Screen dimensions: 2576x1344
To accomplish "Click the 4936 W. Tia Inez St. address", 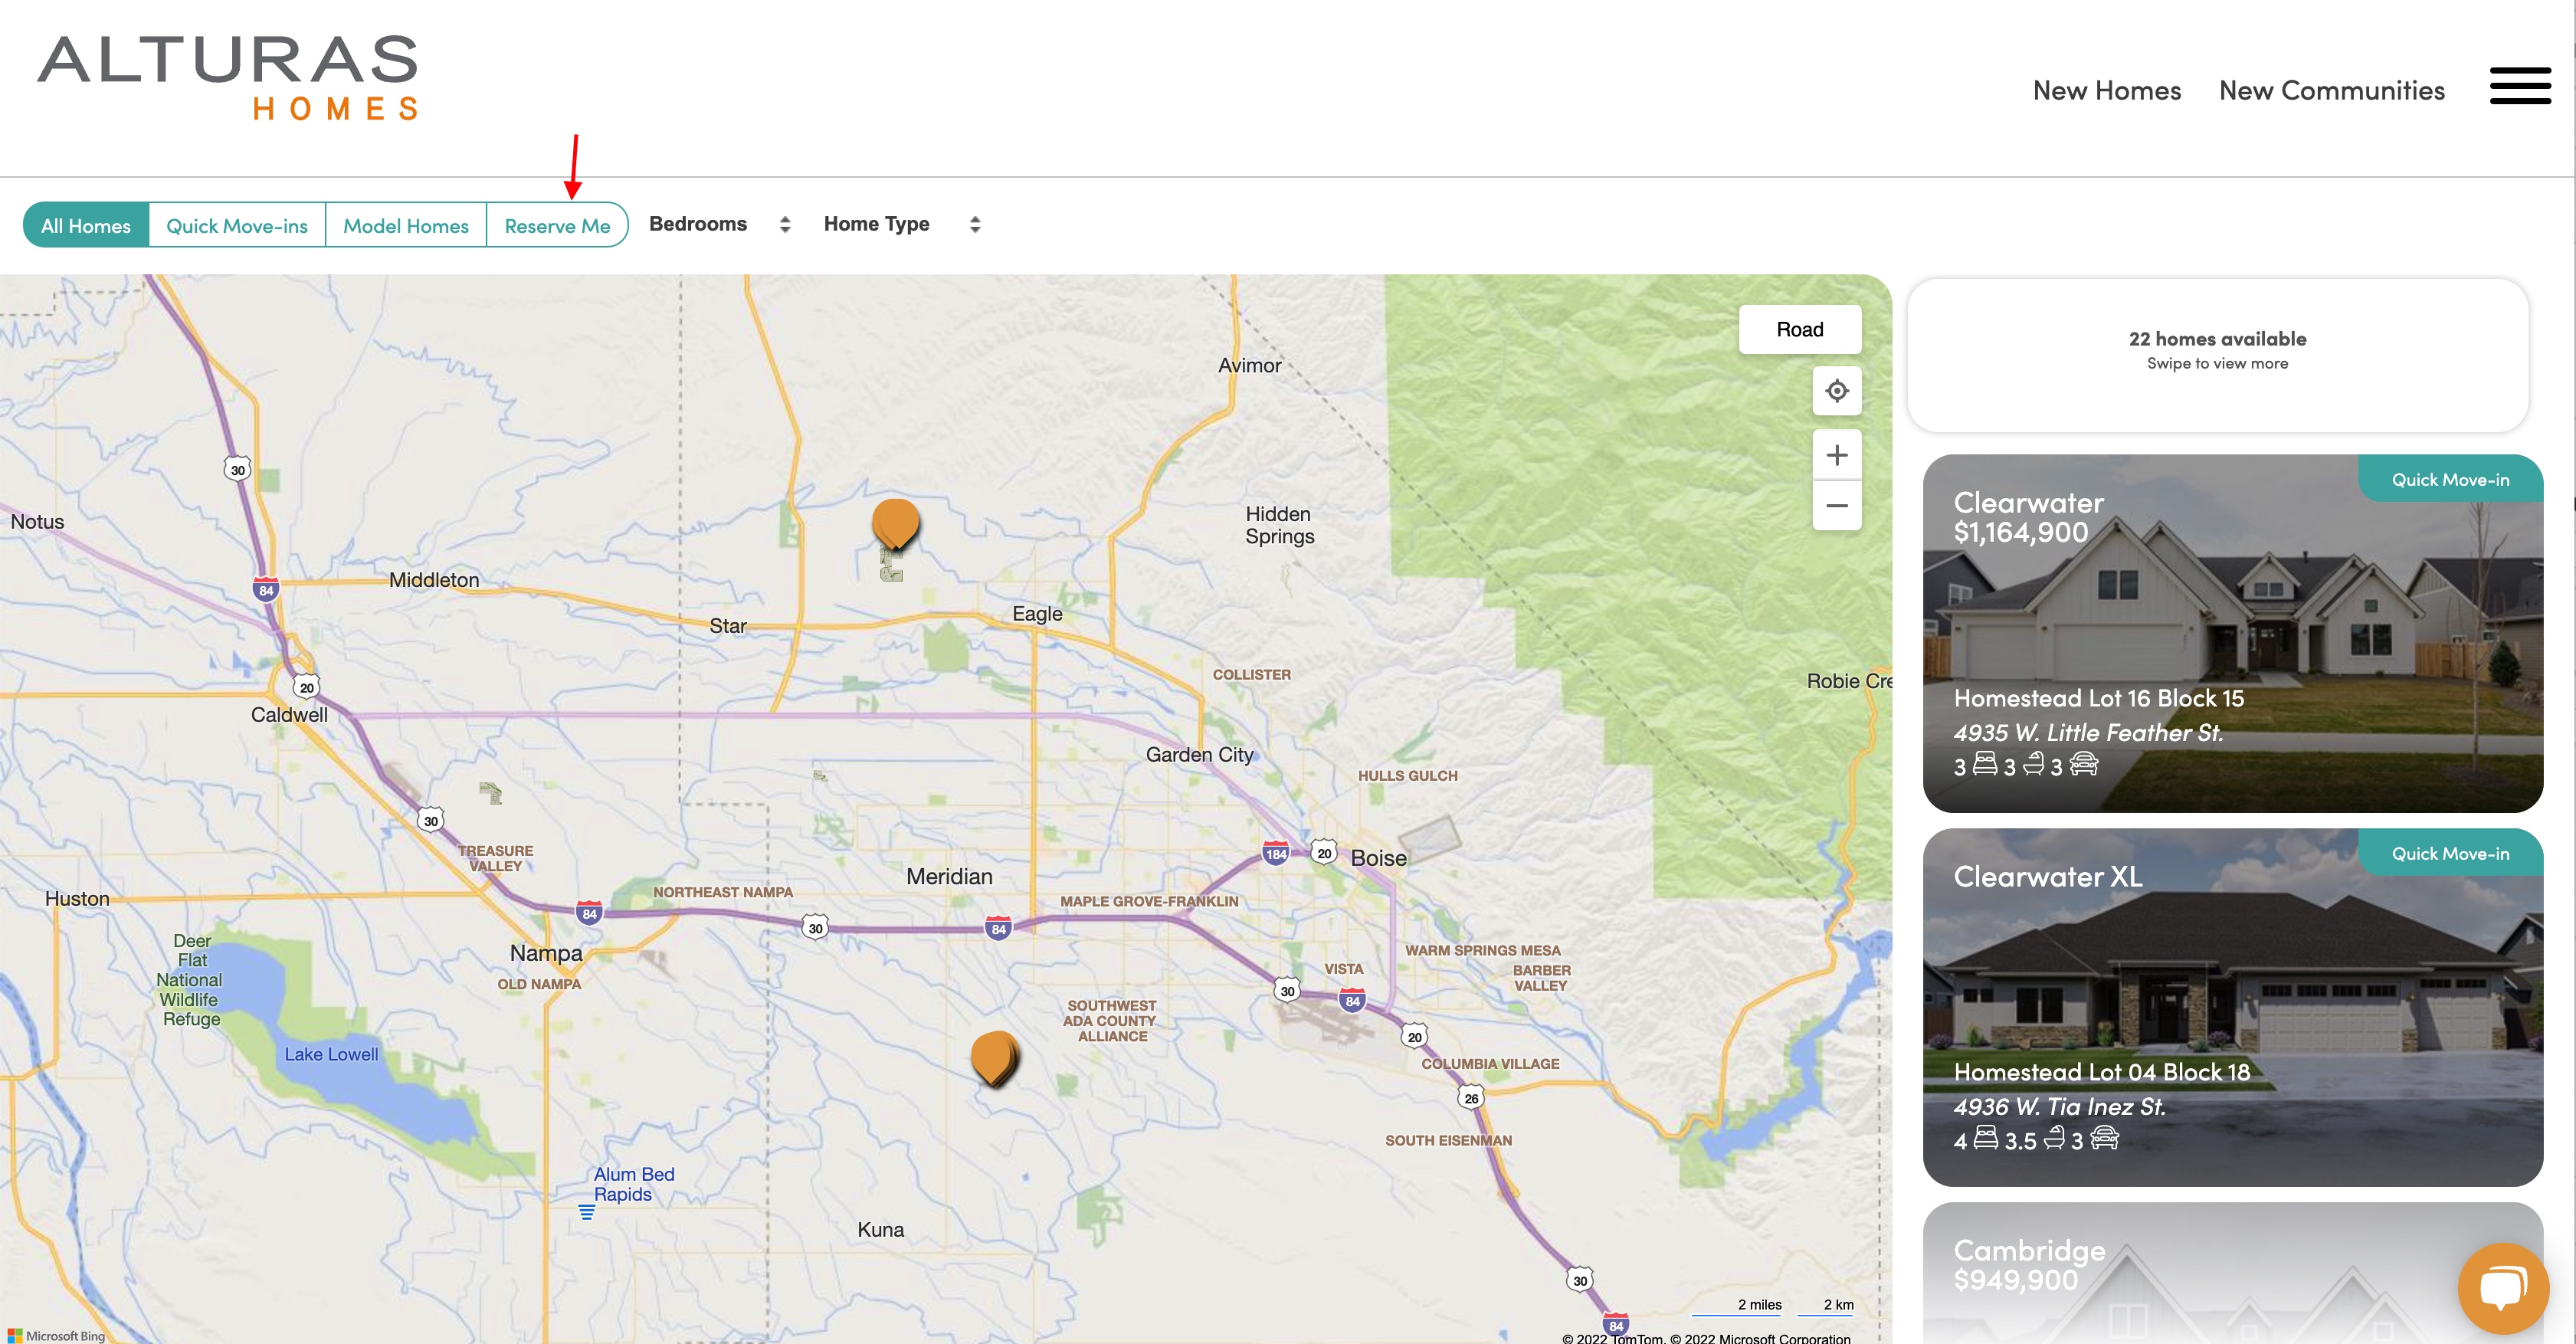I will coord(2059,1107).
